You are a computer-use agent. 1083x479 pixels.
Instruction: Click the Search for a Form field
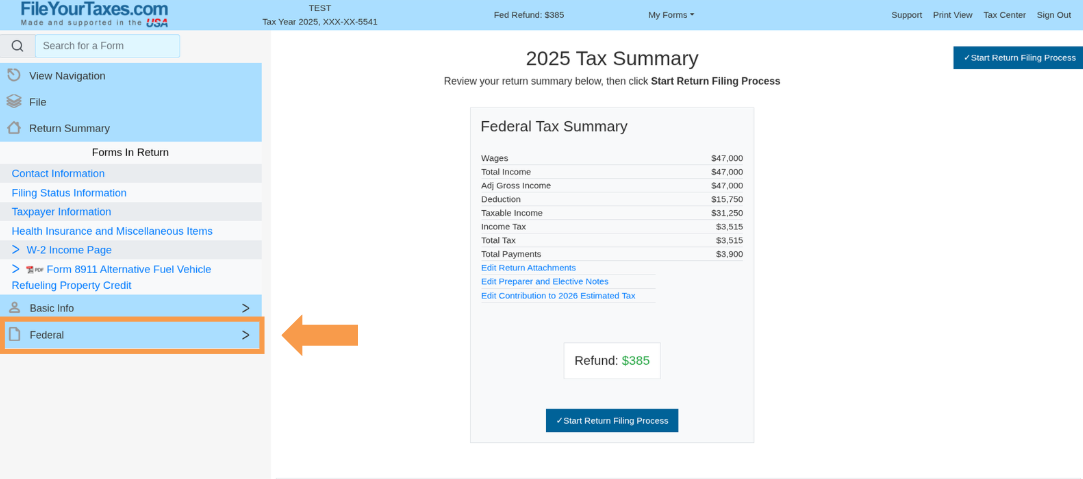pos(107,46)
